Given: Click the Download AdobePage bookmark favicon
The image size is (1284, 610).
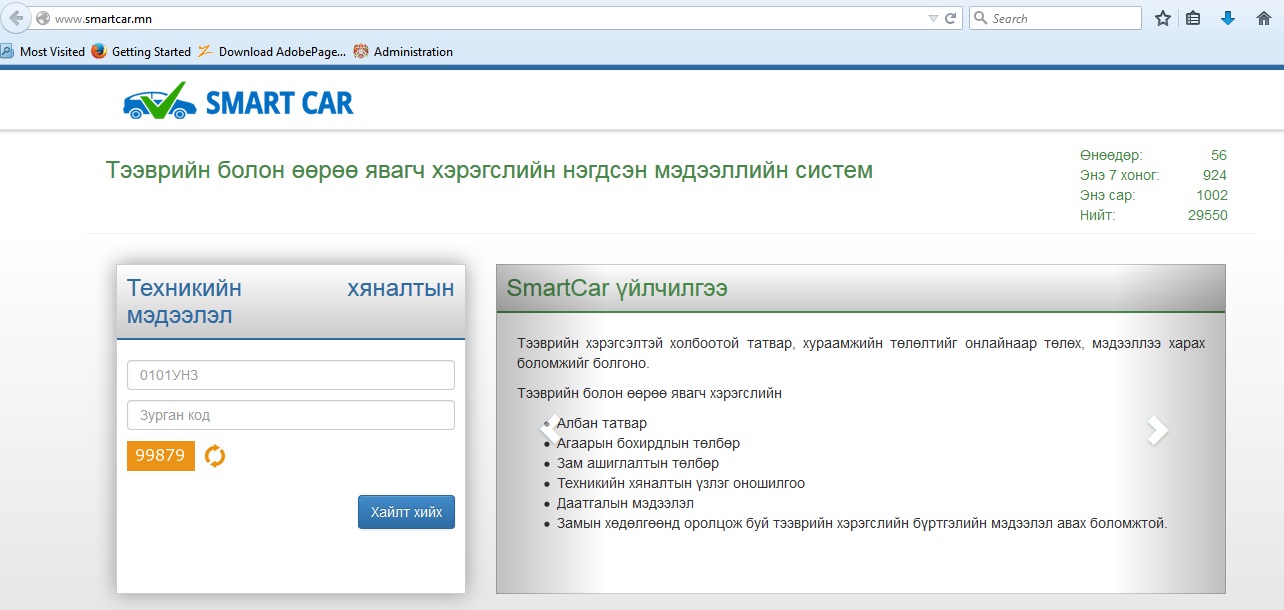Looking at the screenshot, I should [x=206, y=52].
